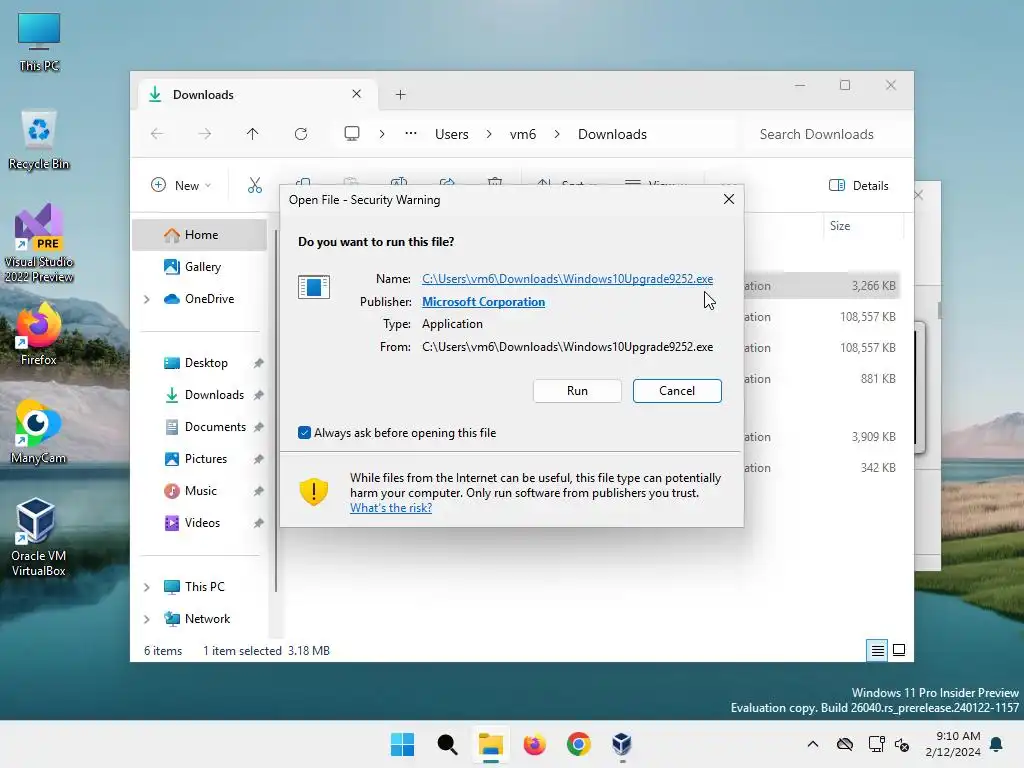1024x768 pixels.
Task: Add a new File Explorer tab
Action: click(x=400, y=95)
